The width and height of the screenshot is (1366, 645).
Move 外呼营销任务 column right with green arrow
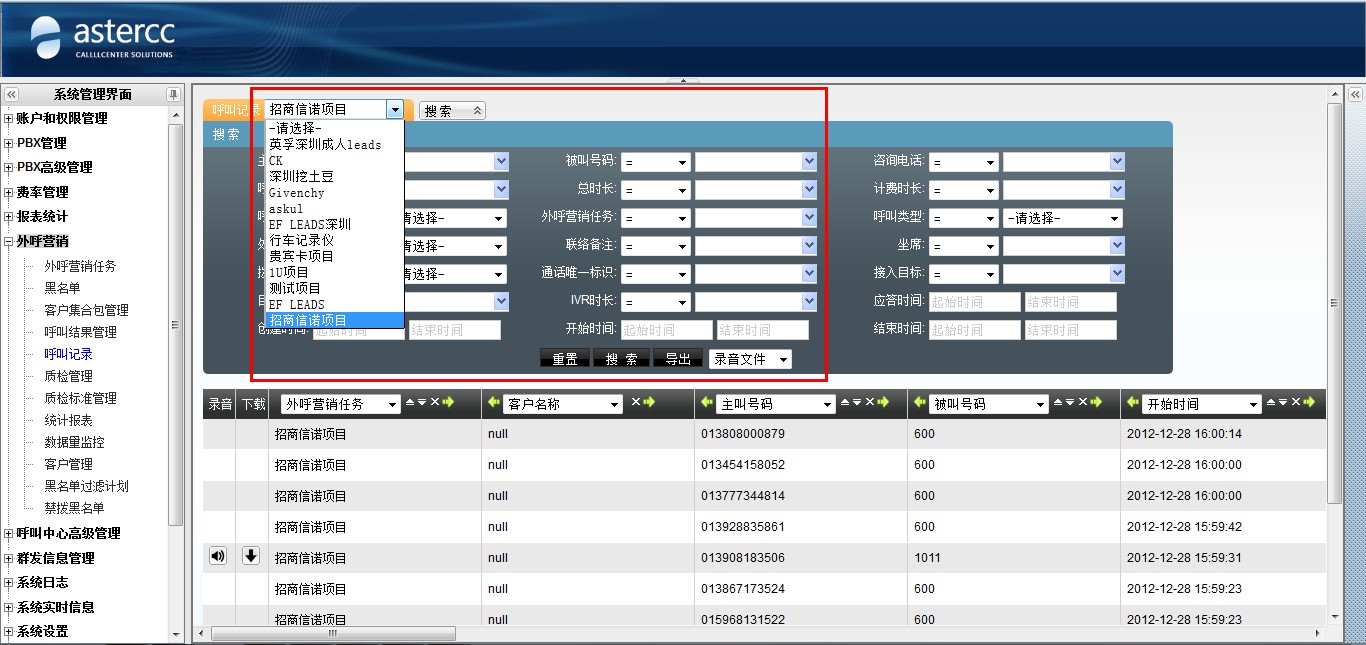[x=448, y=402]
